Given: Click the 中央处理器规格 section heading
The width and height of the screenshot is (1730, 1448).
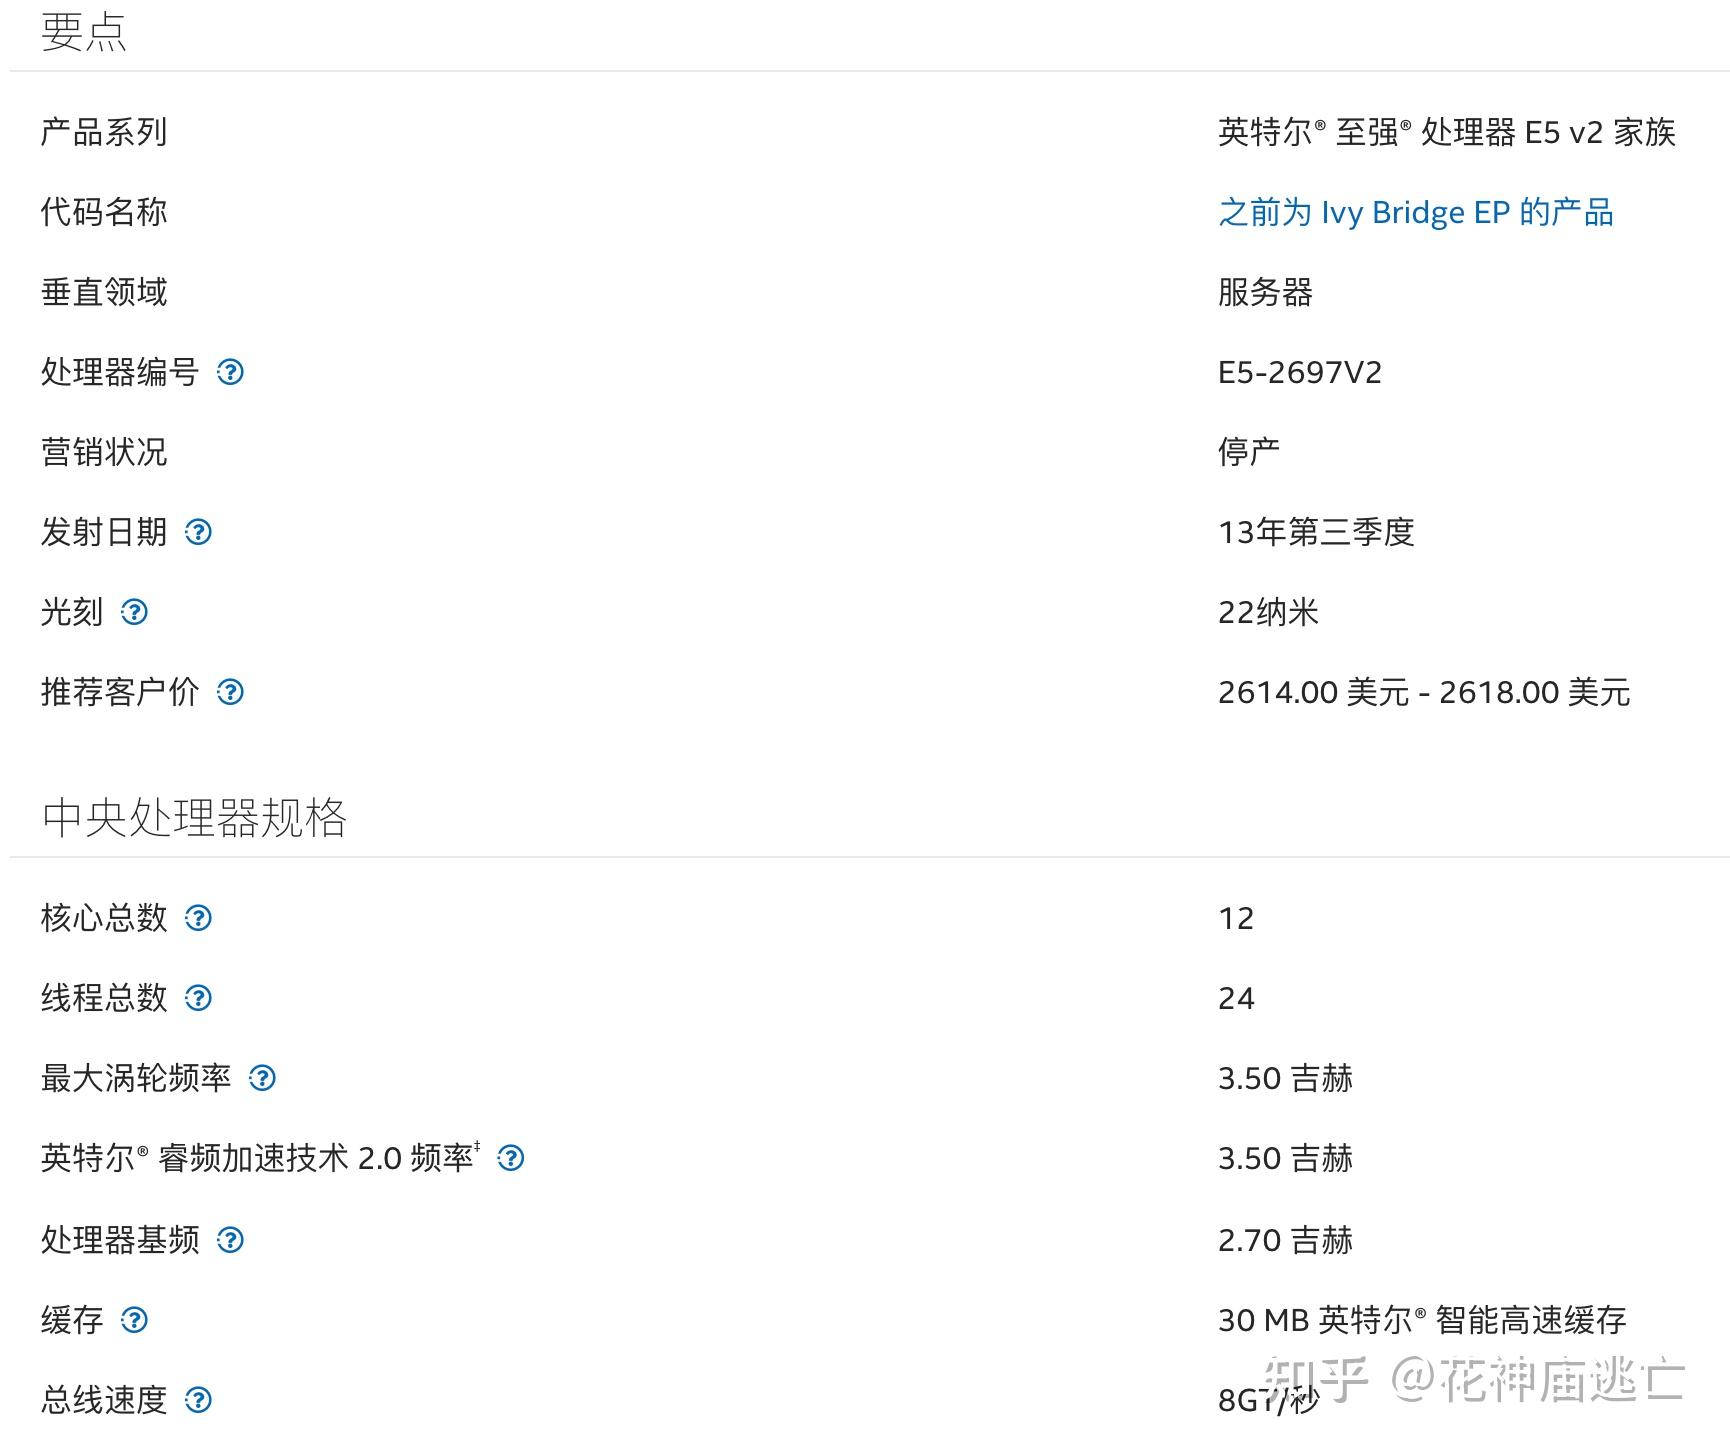Looking at the screenshot, I should click(x=194, y=817).
